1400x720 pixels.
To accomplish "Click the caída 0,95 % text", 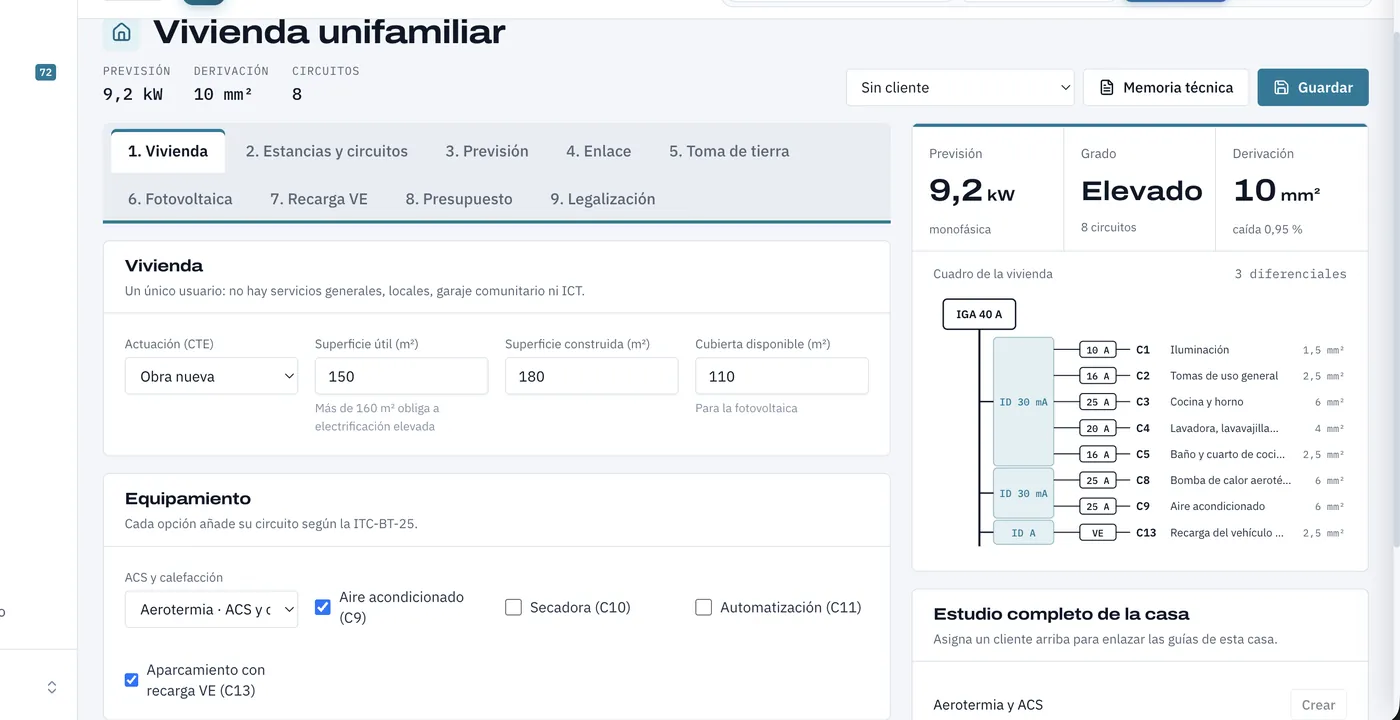I will [1267, 229].
